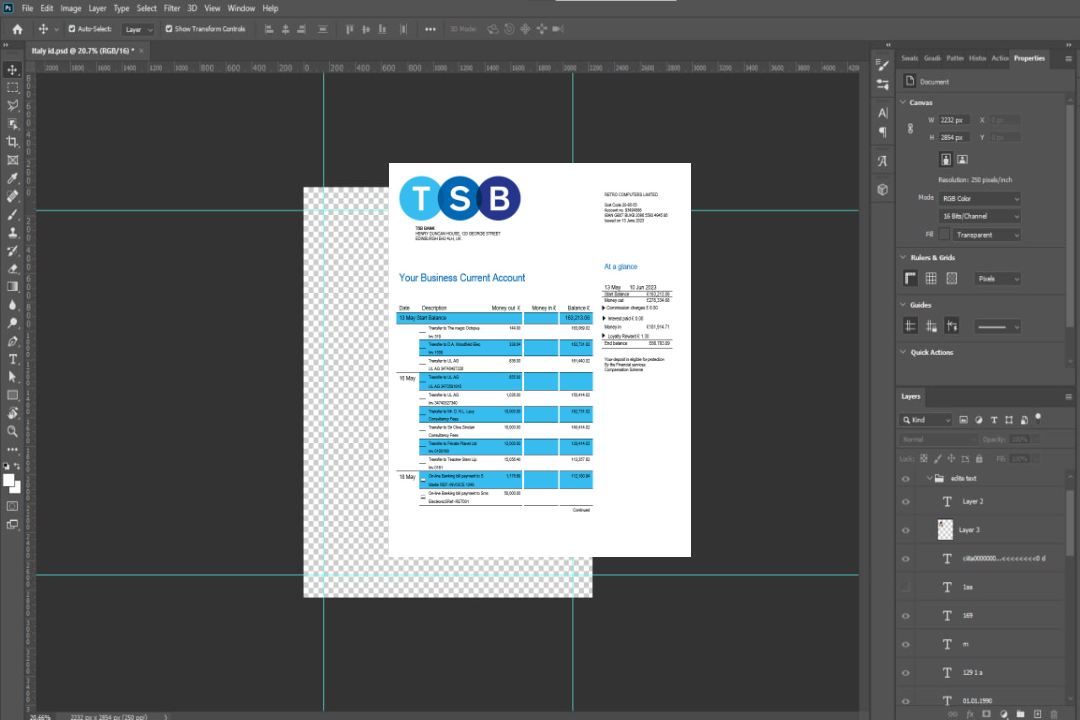Viewport: 1080px width, 720px height.
Task: Open the Window menu
Action: click(241, 8)
